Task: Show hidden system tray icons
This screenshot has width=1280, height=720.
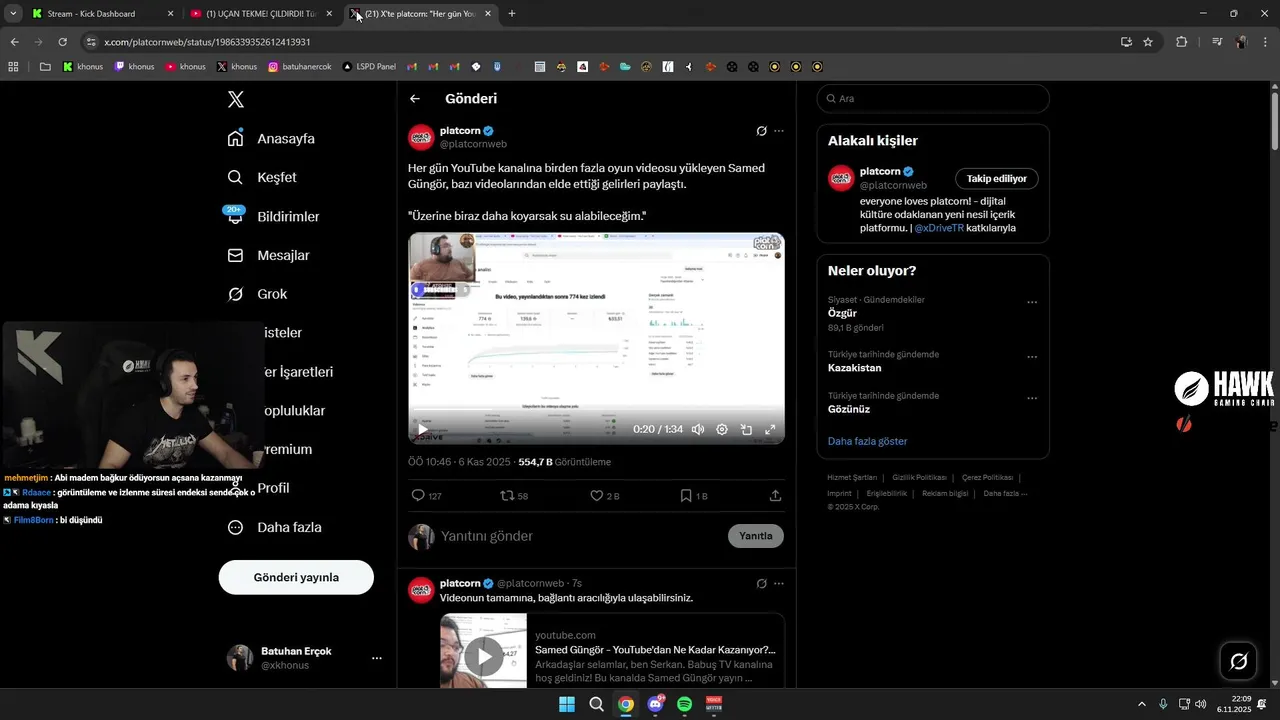Action: pos(1142,704)
